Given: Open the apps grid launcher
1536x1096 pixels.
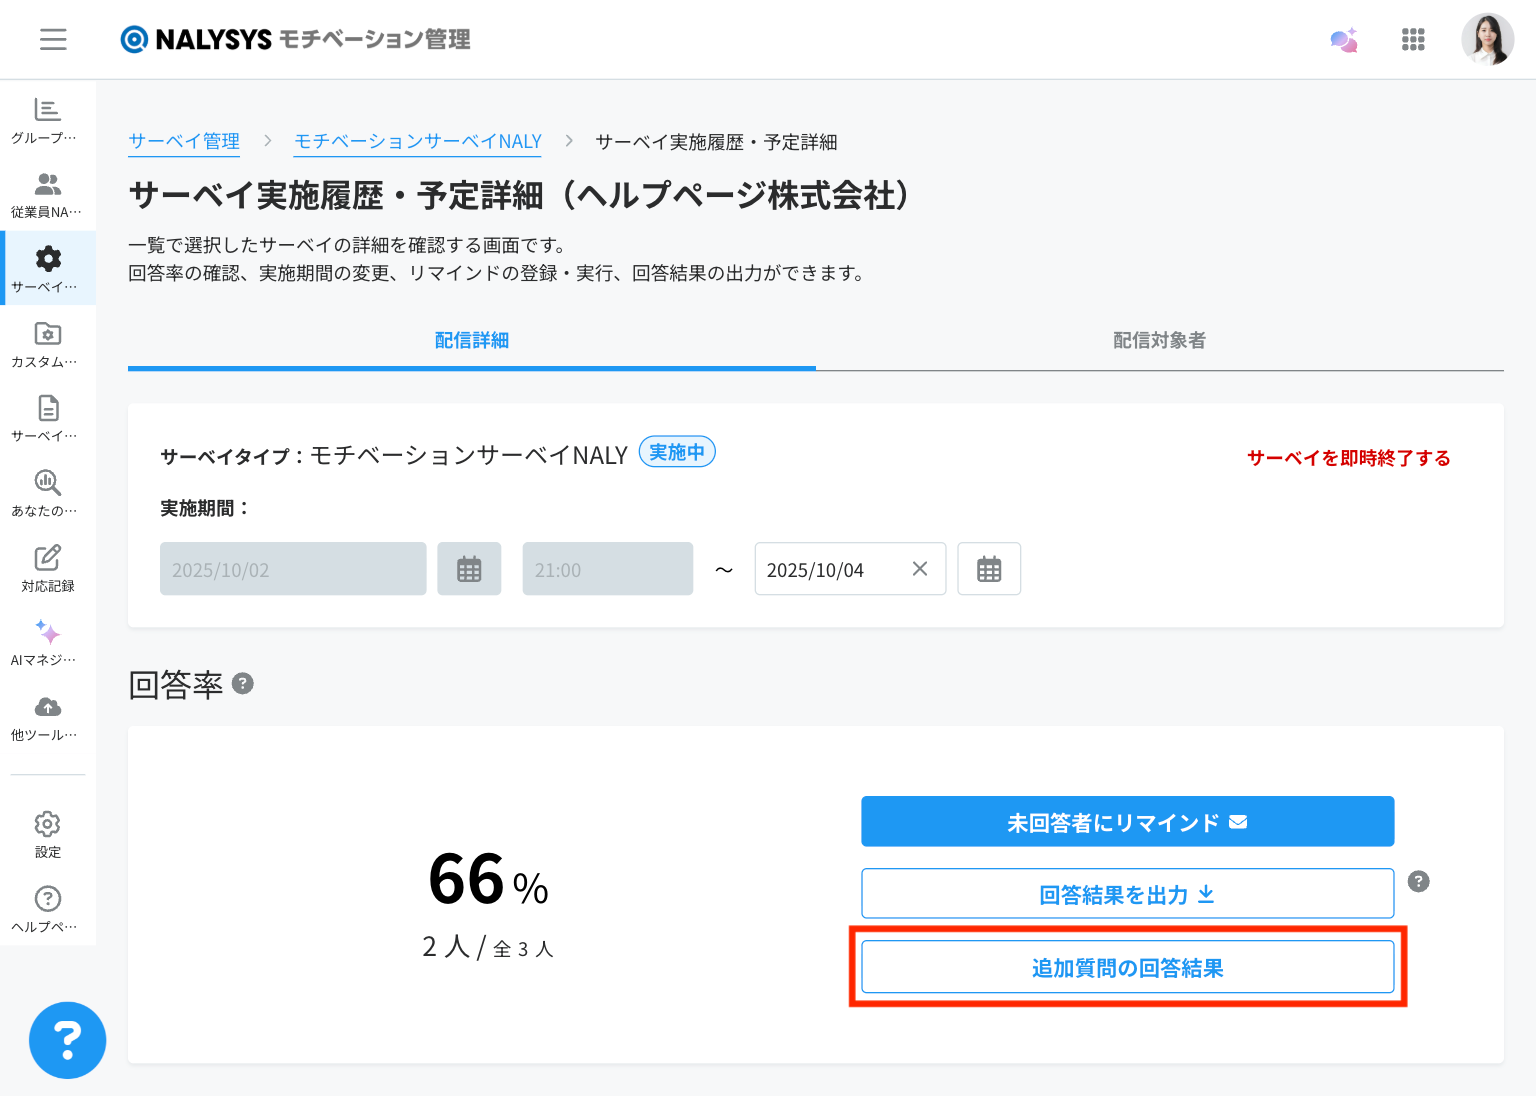Looking at the screenshot, I should point(1412,39).
